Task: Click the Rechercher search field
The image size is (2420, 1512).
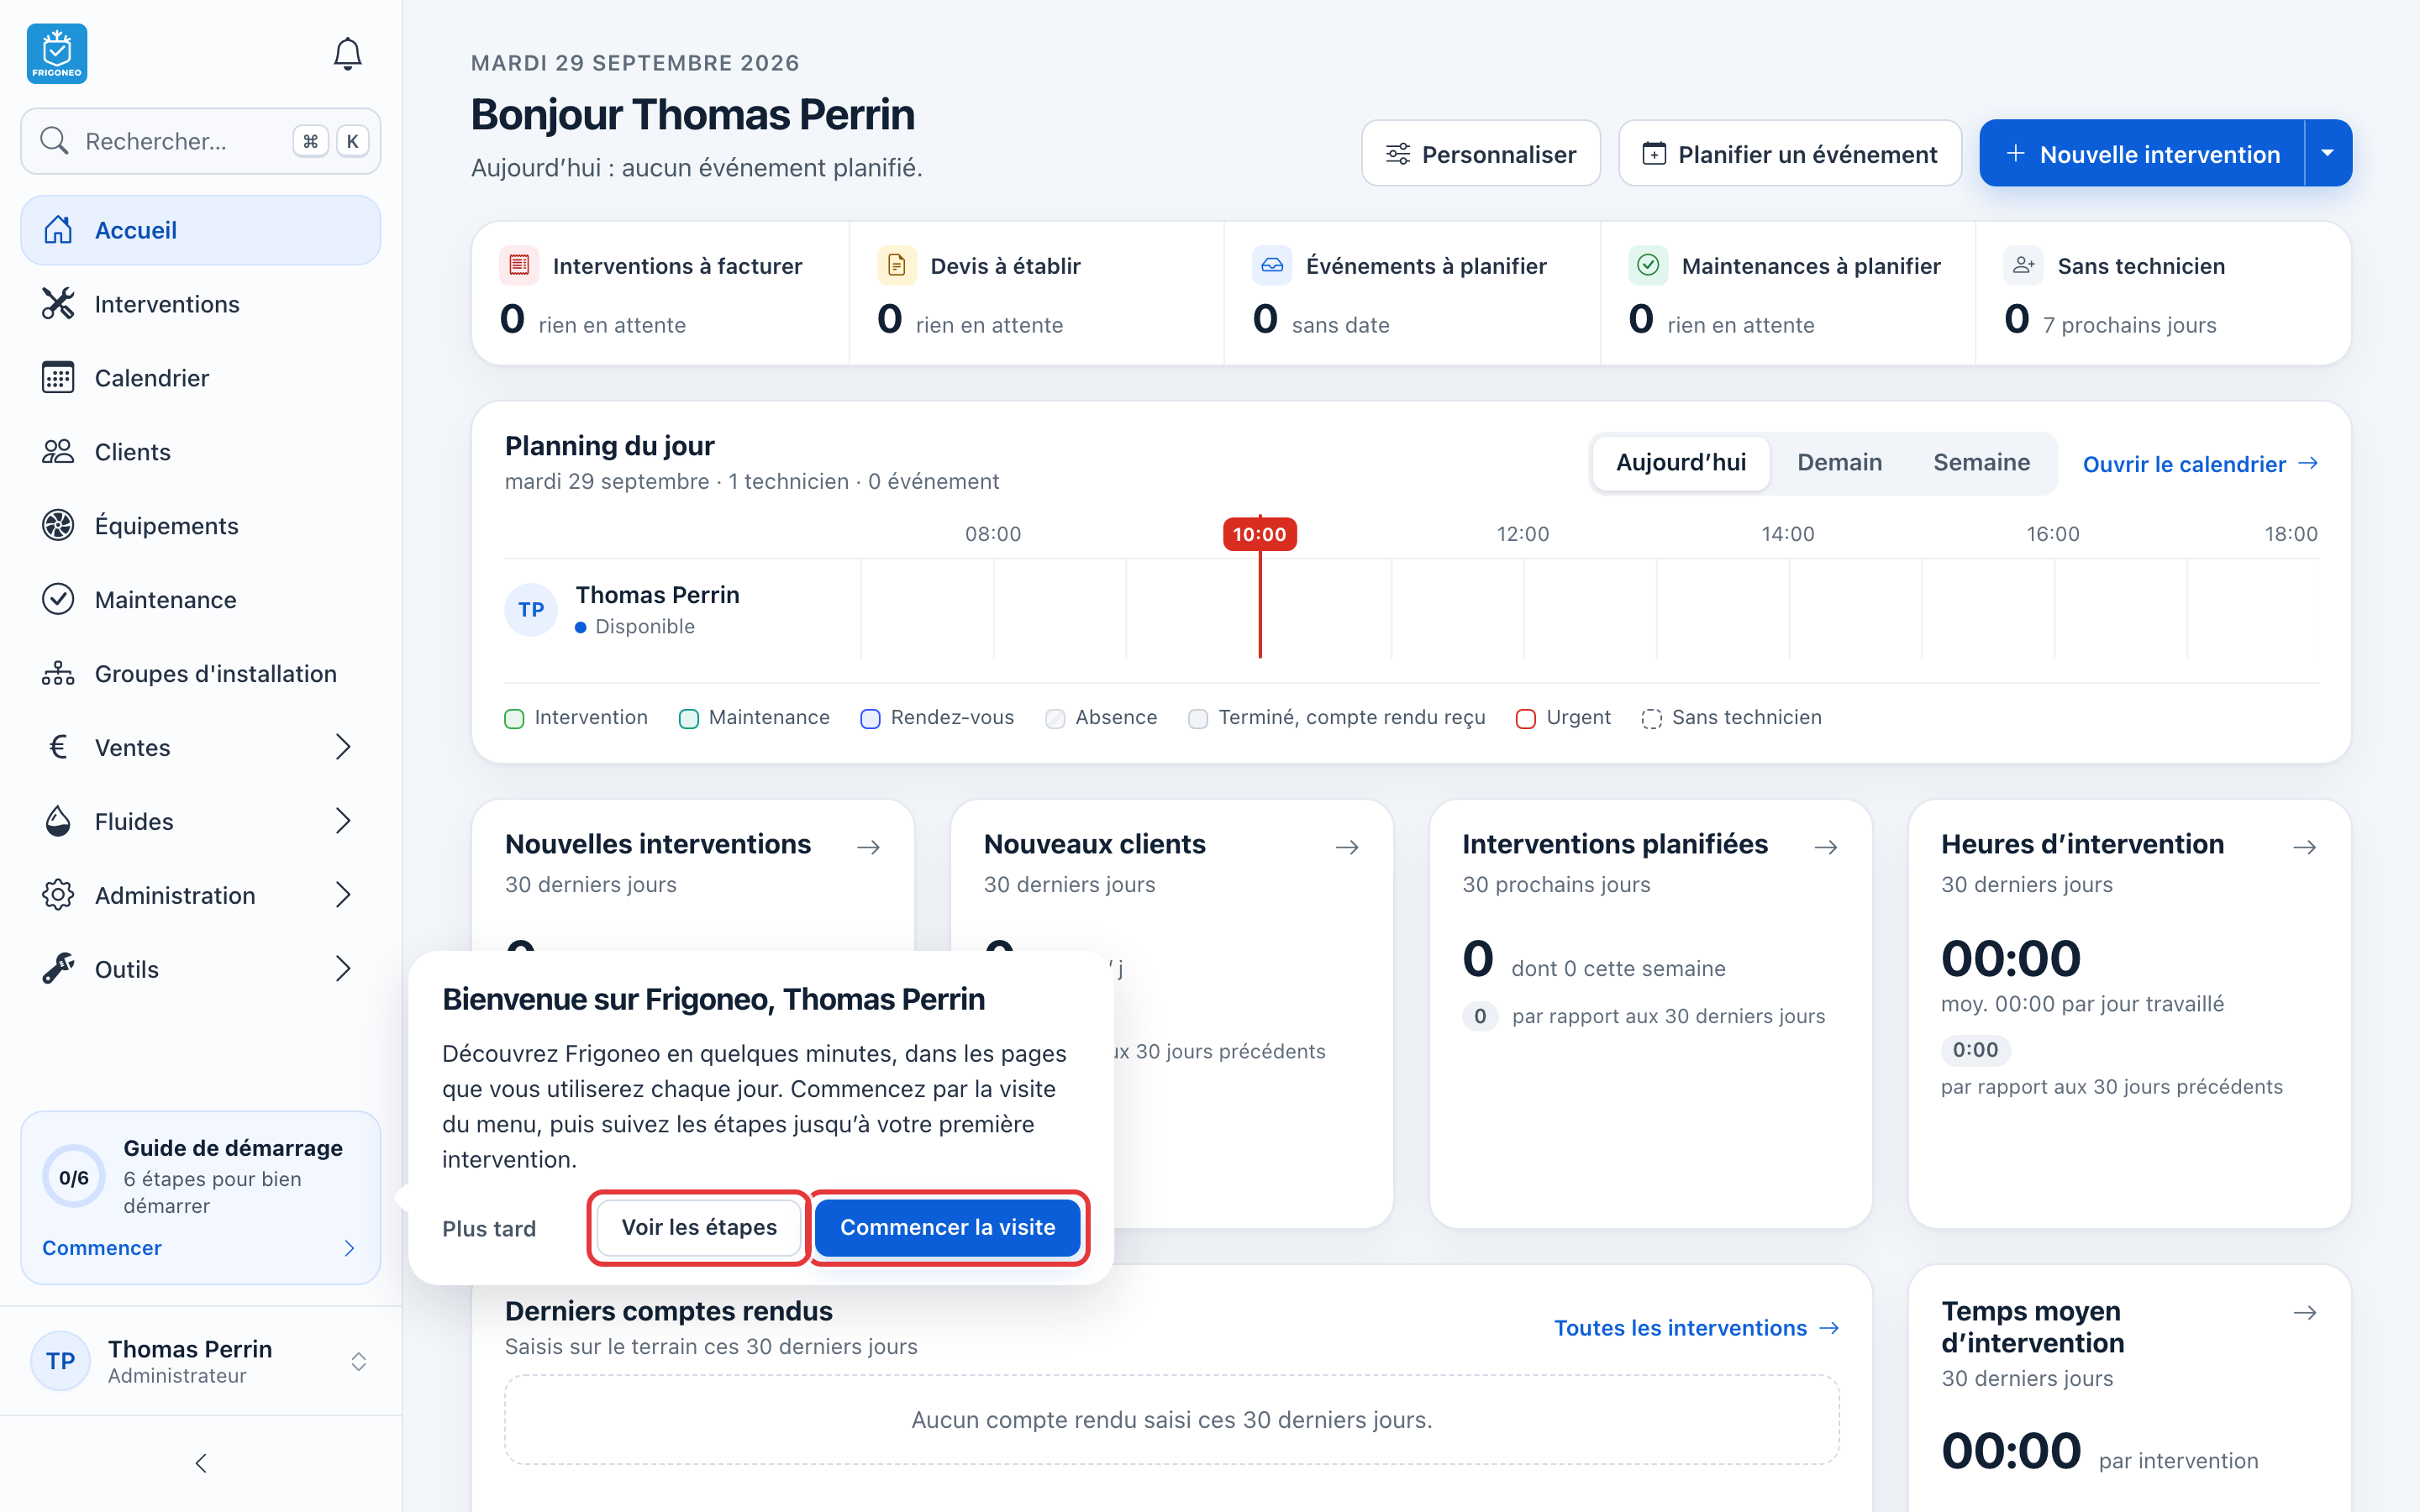Action: tap(201, 141)
